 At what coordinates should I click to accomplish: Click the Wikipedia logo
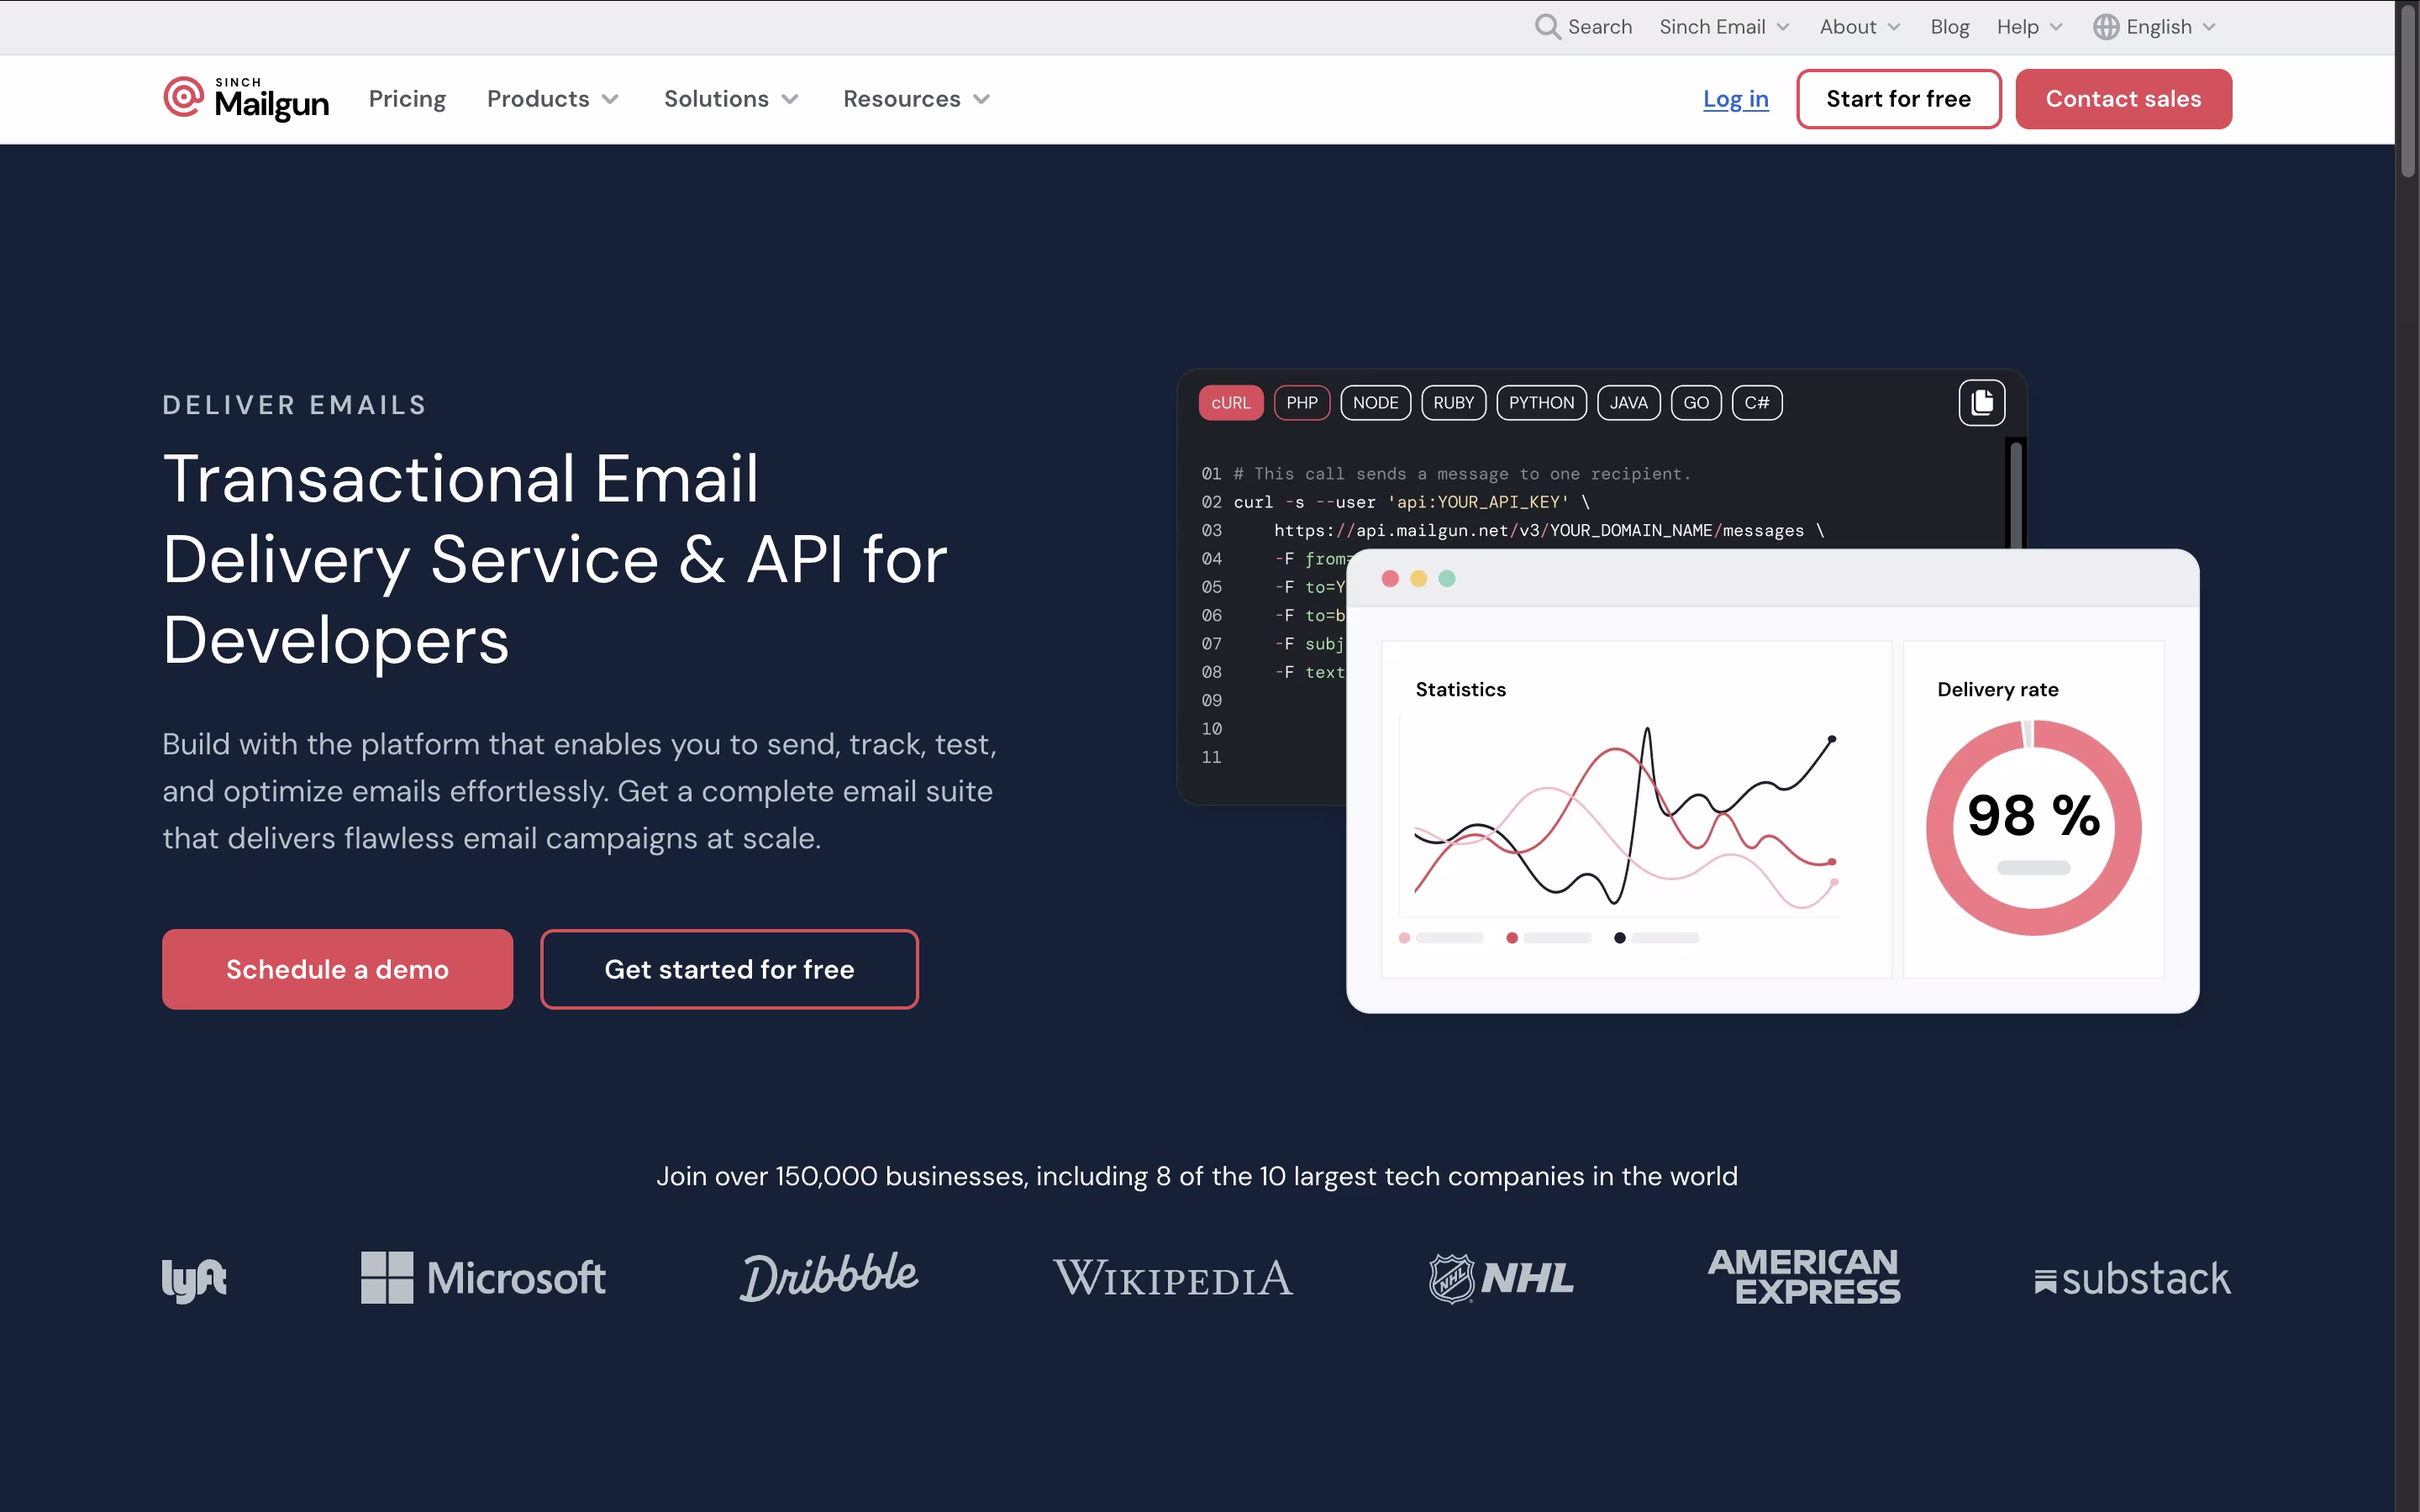click(x=1173, y=1279)
